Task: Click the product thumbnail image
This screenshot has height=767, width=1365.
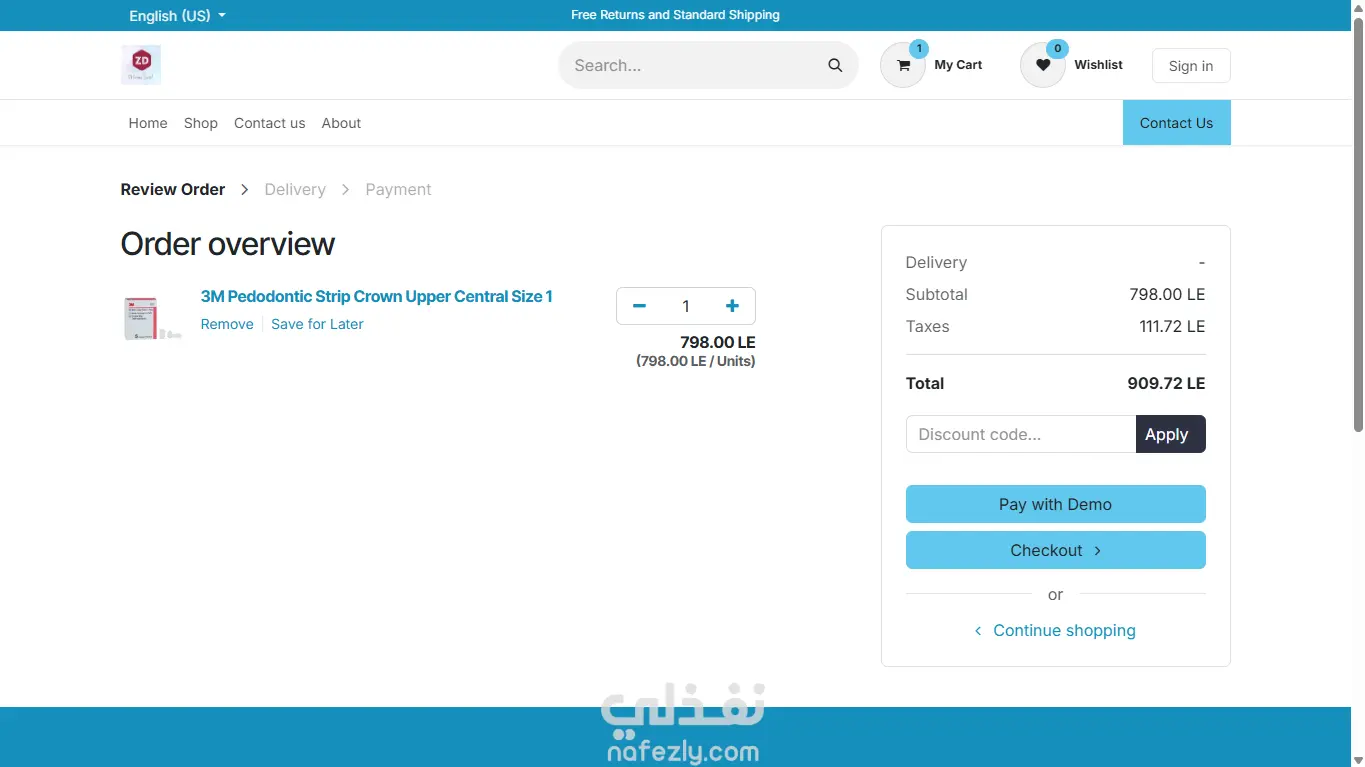Action: pyautogui.click(x=152, y=318)
